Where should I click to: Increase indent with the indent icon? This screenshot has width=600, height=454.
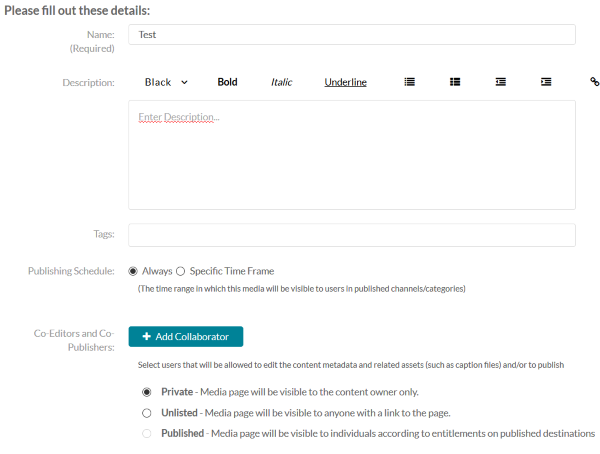546,82
